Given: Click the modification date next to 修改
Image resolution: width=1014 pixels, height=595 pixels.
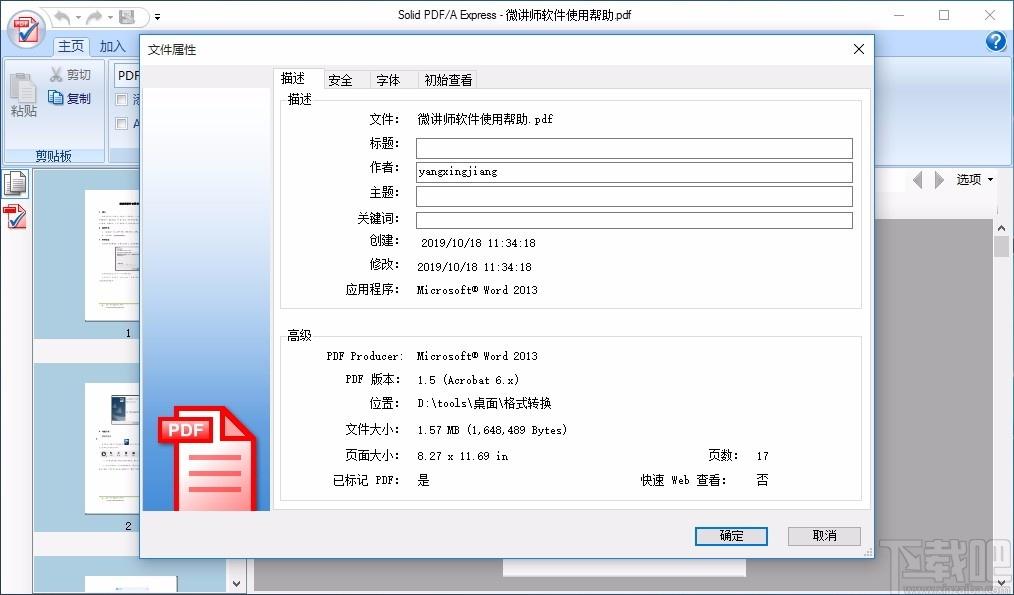Looking at the screenshot, I should [474, 266].
